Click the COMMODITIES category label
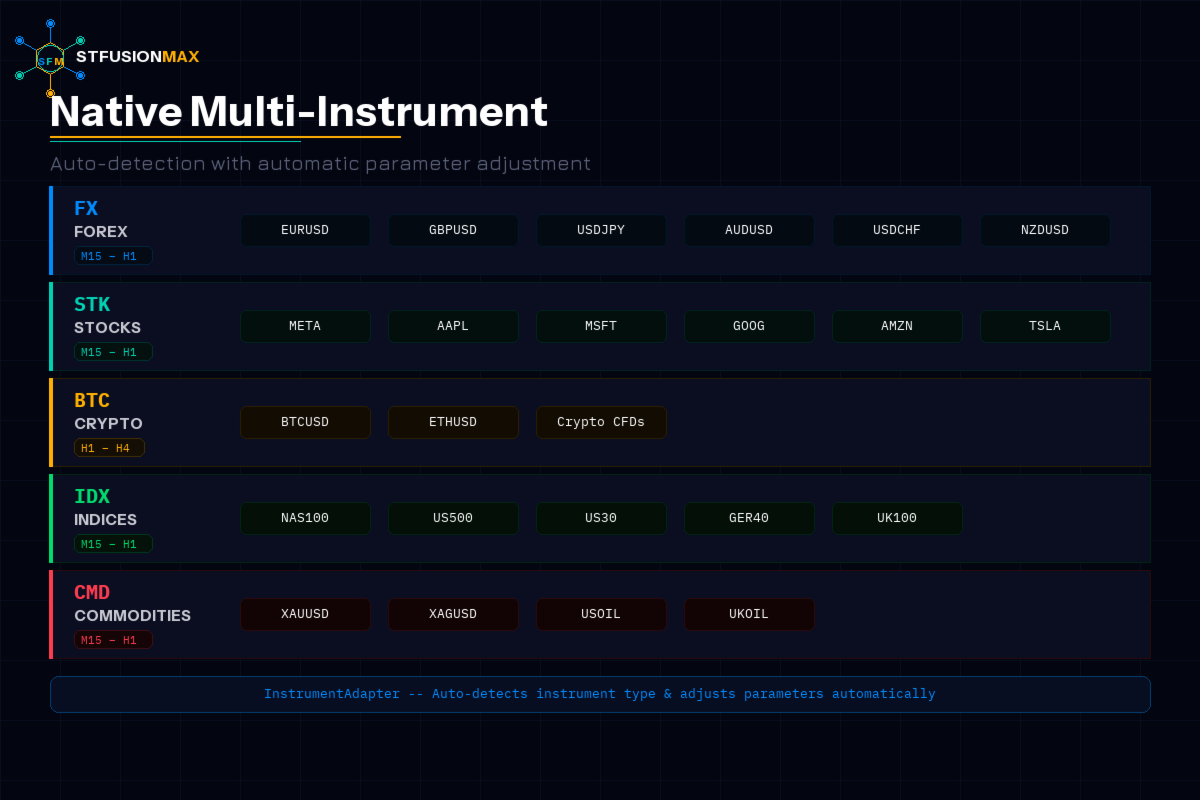Viewport: 1200px width, 800px height. click(132, 616)
